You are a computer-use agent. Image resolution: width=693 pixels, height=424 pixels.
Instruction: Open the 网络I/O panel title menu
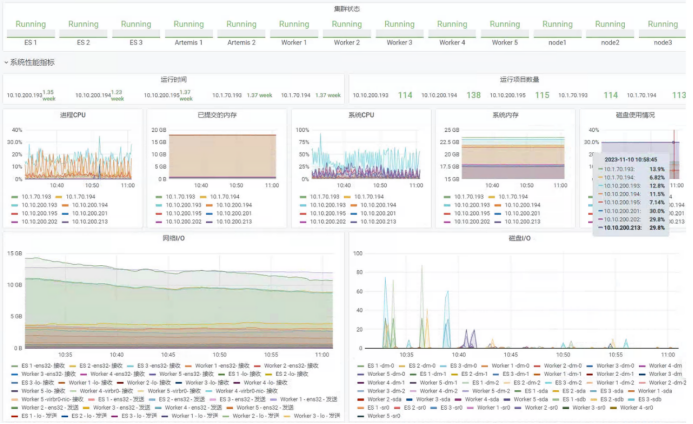[x=174, y=239]
